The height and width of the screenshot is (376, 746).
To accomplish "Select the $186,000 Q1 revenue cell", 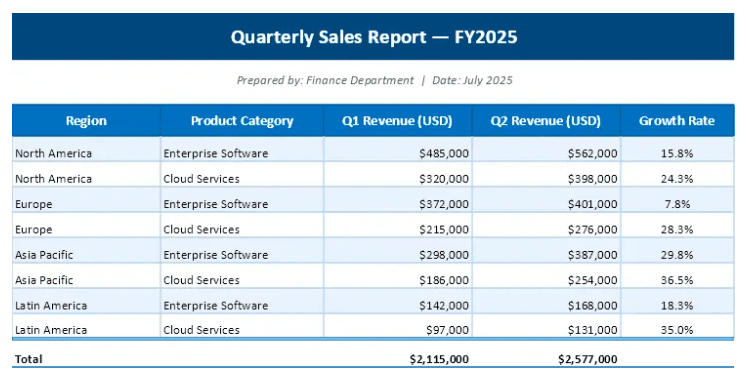I will coord(398,280).
